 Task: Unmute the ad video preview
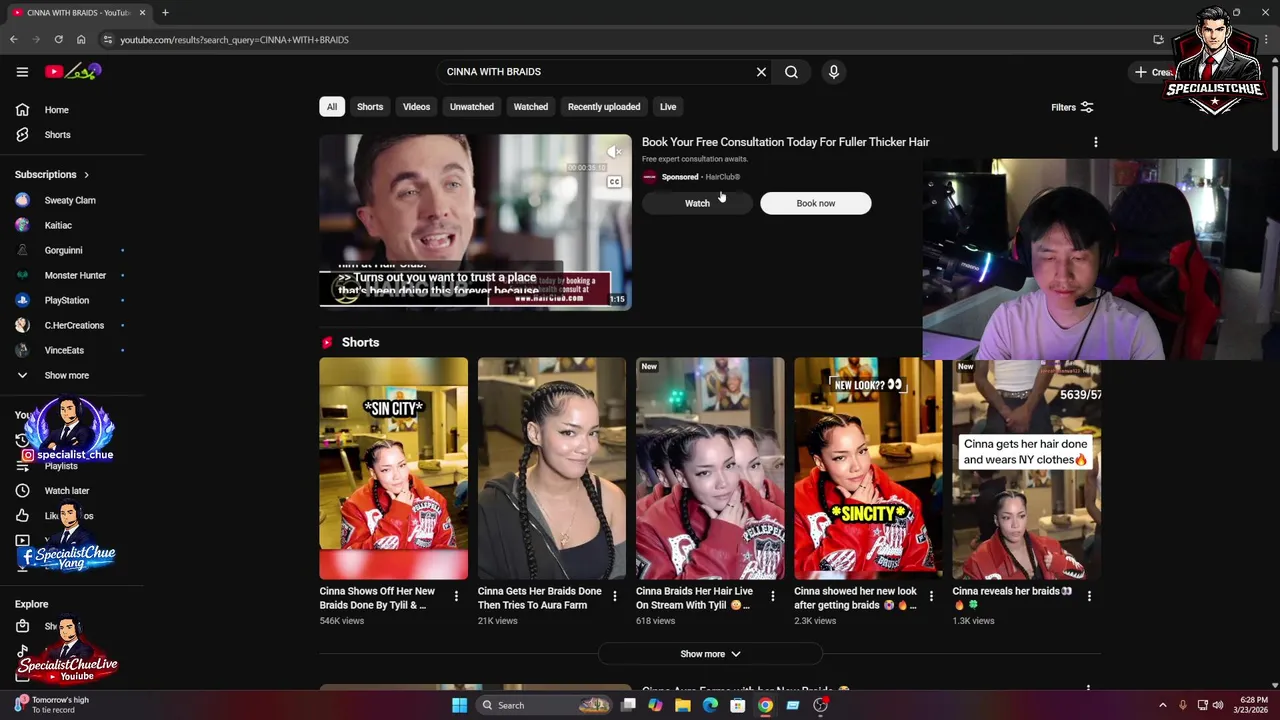point(615,151)
